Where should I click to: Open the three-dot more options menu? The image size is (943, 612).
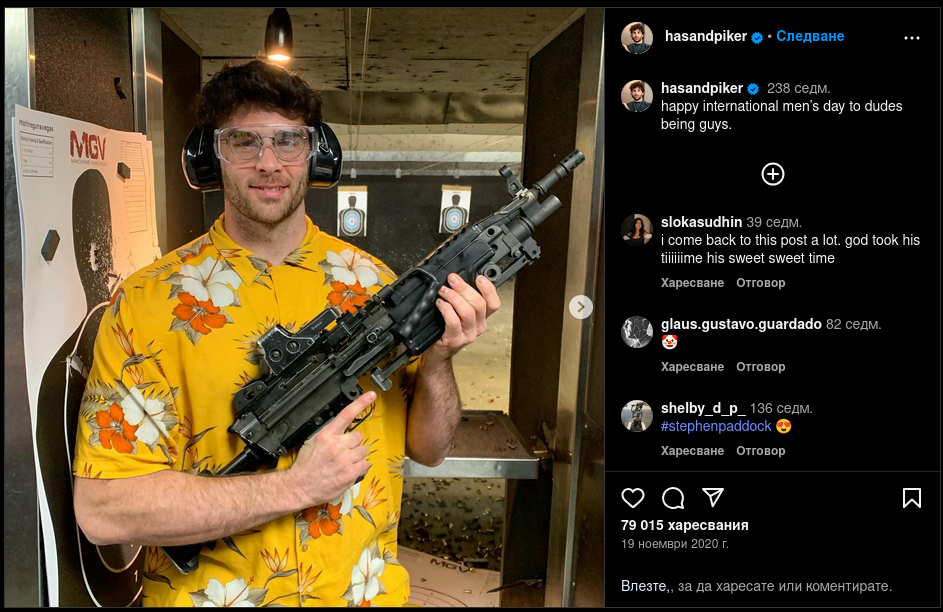coord(912,38)
